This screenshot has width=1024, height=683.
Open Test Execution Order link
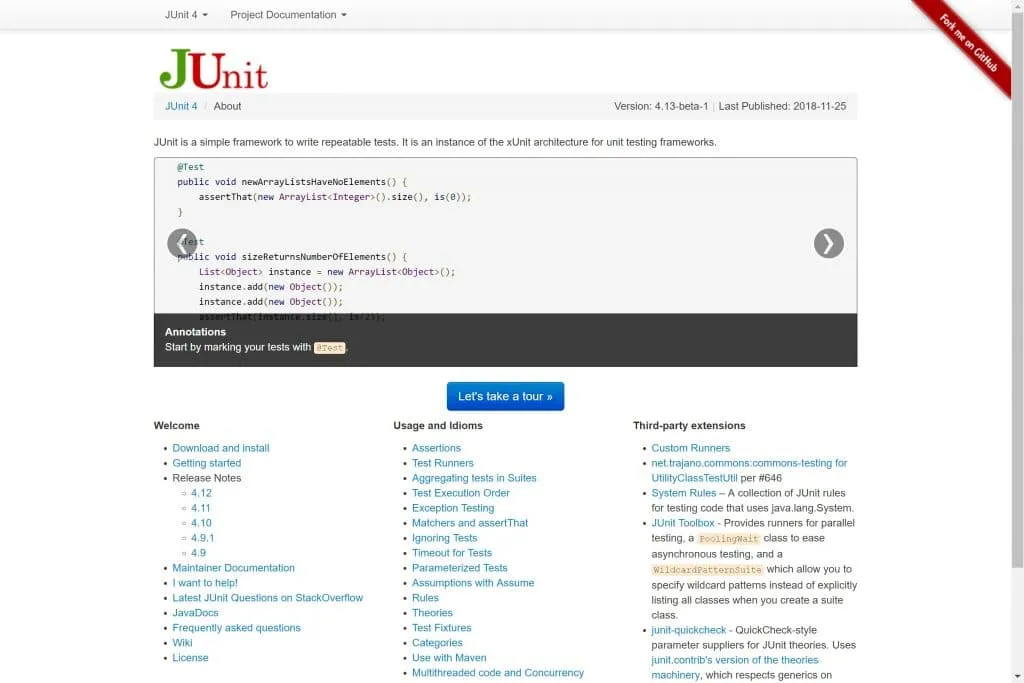(x=460, y=493)
